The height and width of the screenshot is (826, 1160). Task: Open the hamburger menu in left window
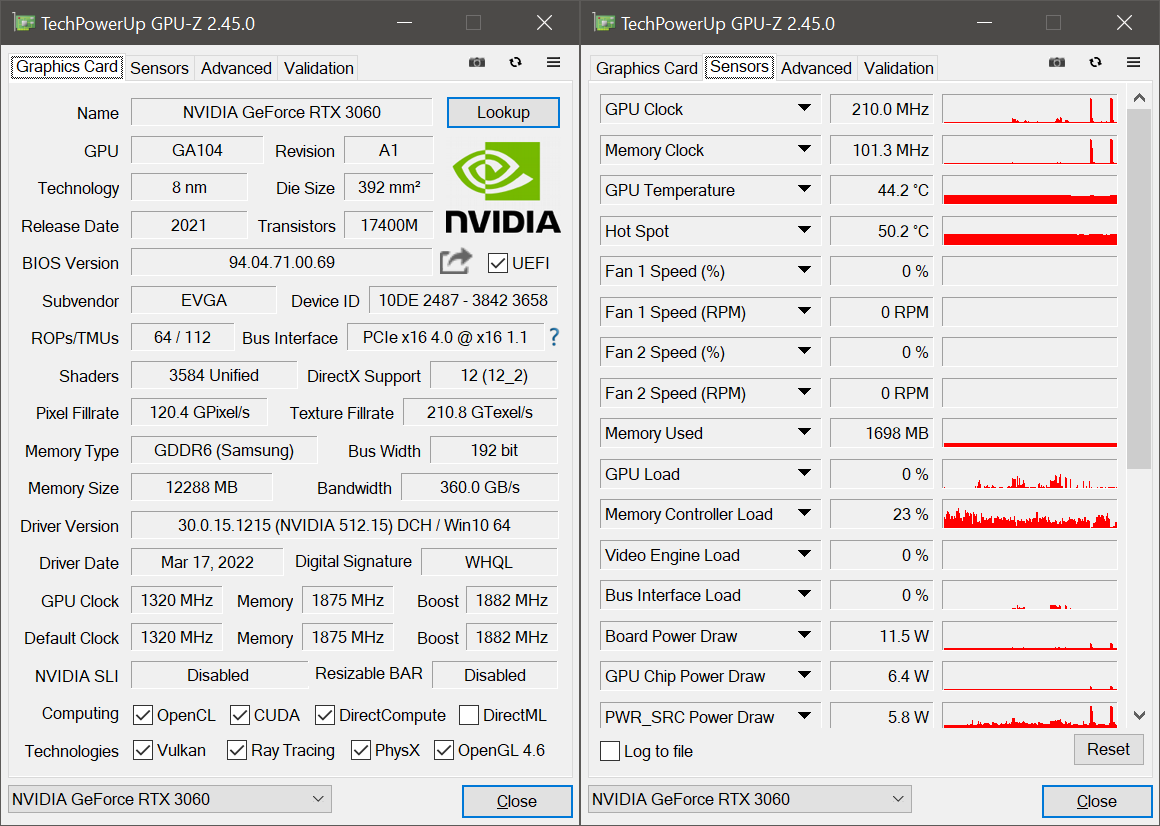click(553, 63)
